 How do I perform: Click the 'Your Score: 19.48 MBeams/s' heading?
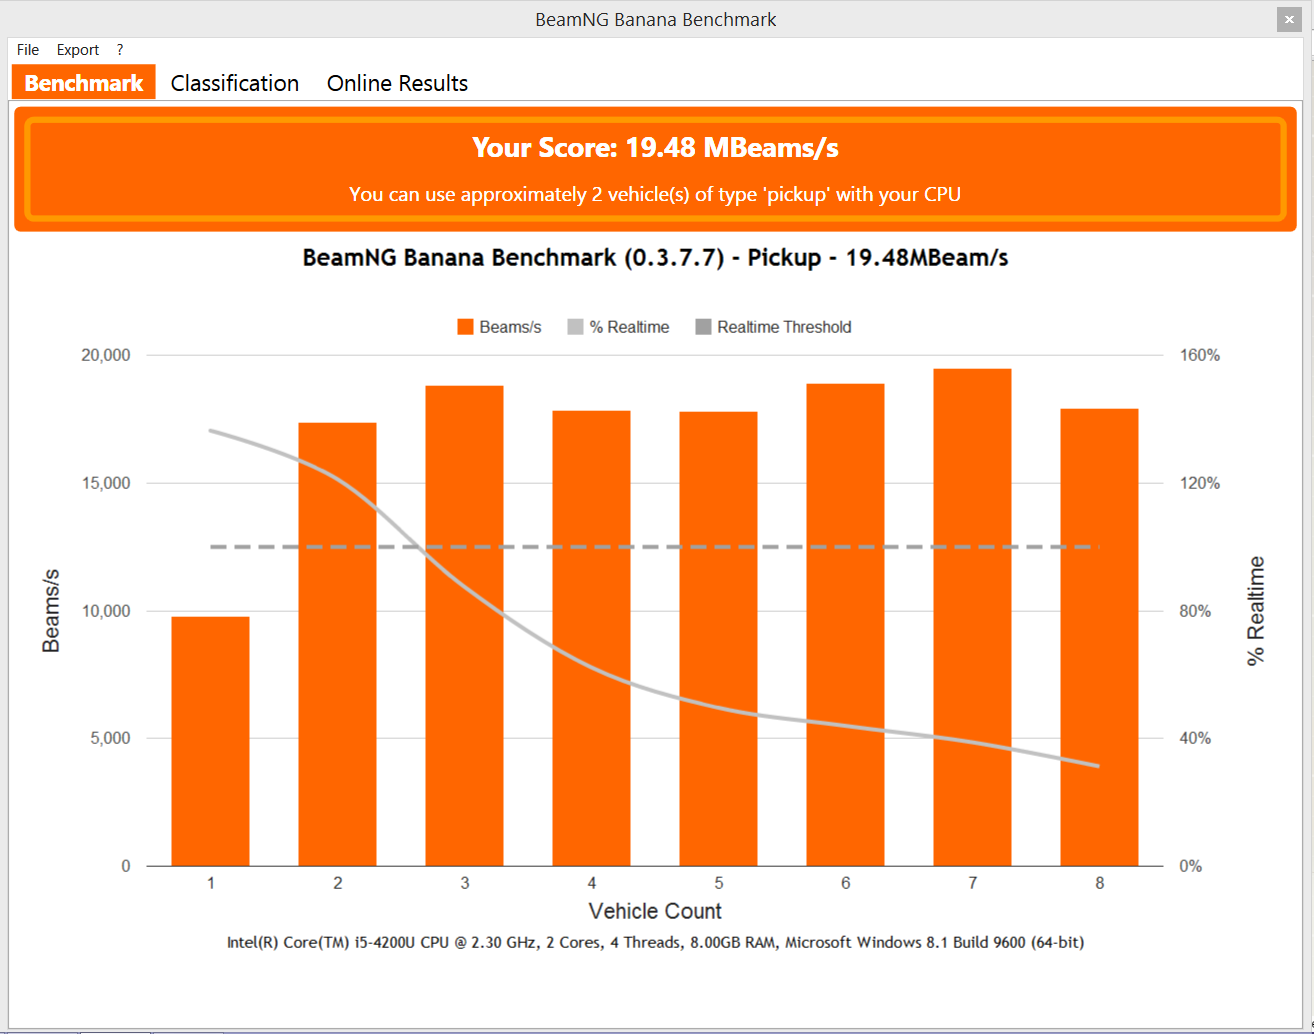click(x=655, y=148)
